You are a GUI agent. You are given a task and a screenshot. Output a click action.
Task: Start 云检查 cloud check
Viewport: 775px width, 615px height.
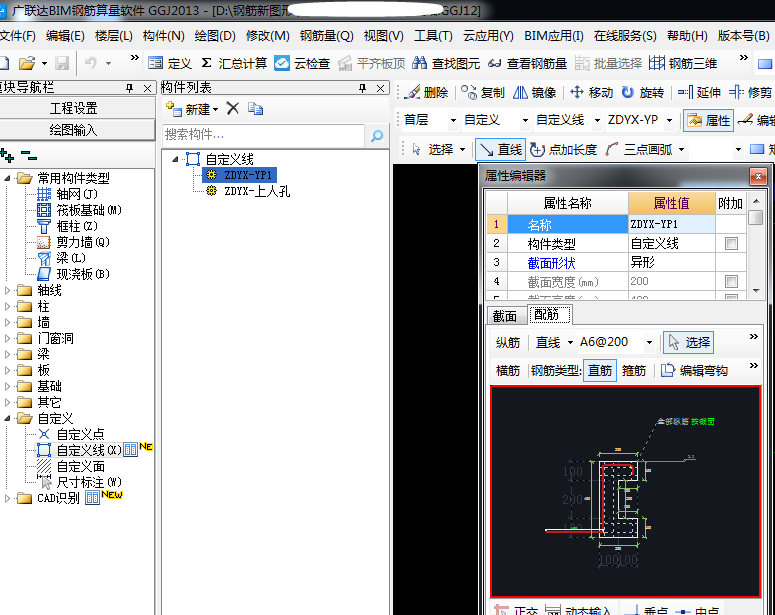[302, 63]
